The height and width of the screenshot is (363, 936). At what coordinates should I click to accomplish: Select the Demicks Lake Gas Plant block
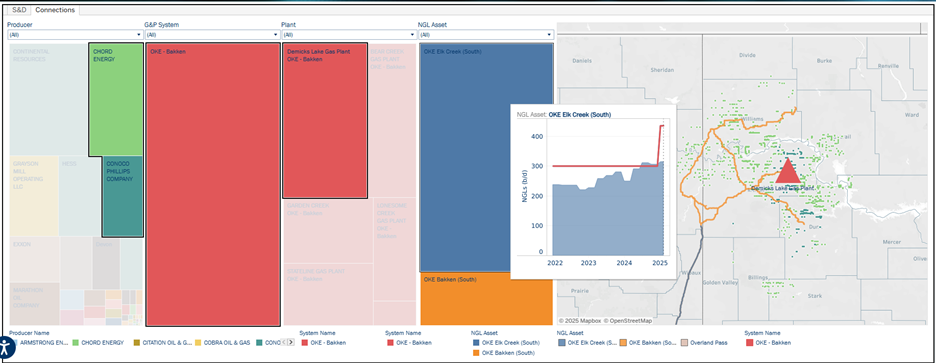coord(325,120)
